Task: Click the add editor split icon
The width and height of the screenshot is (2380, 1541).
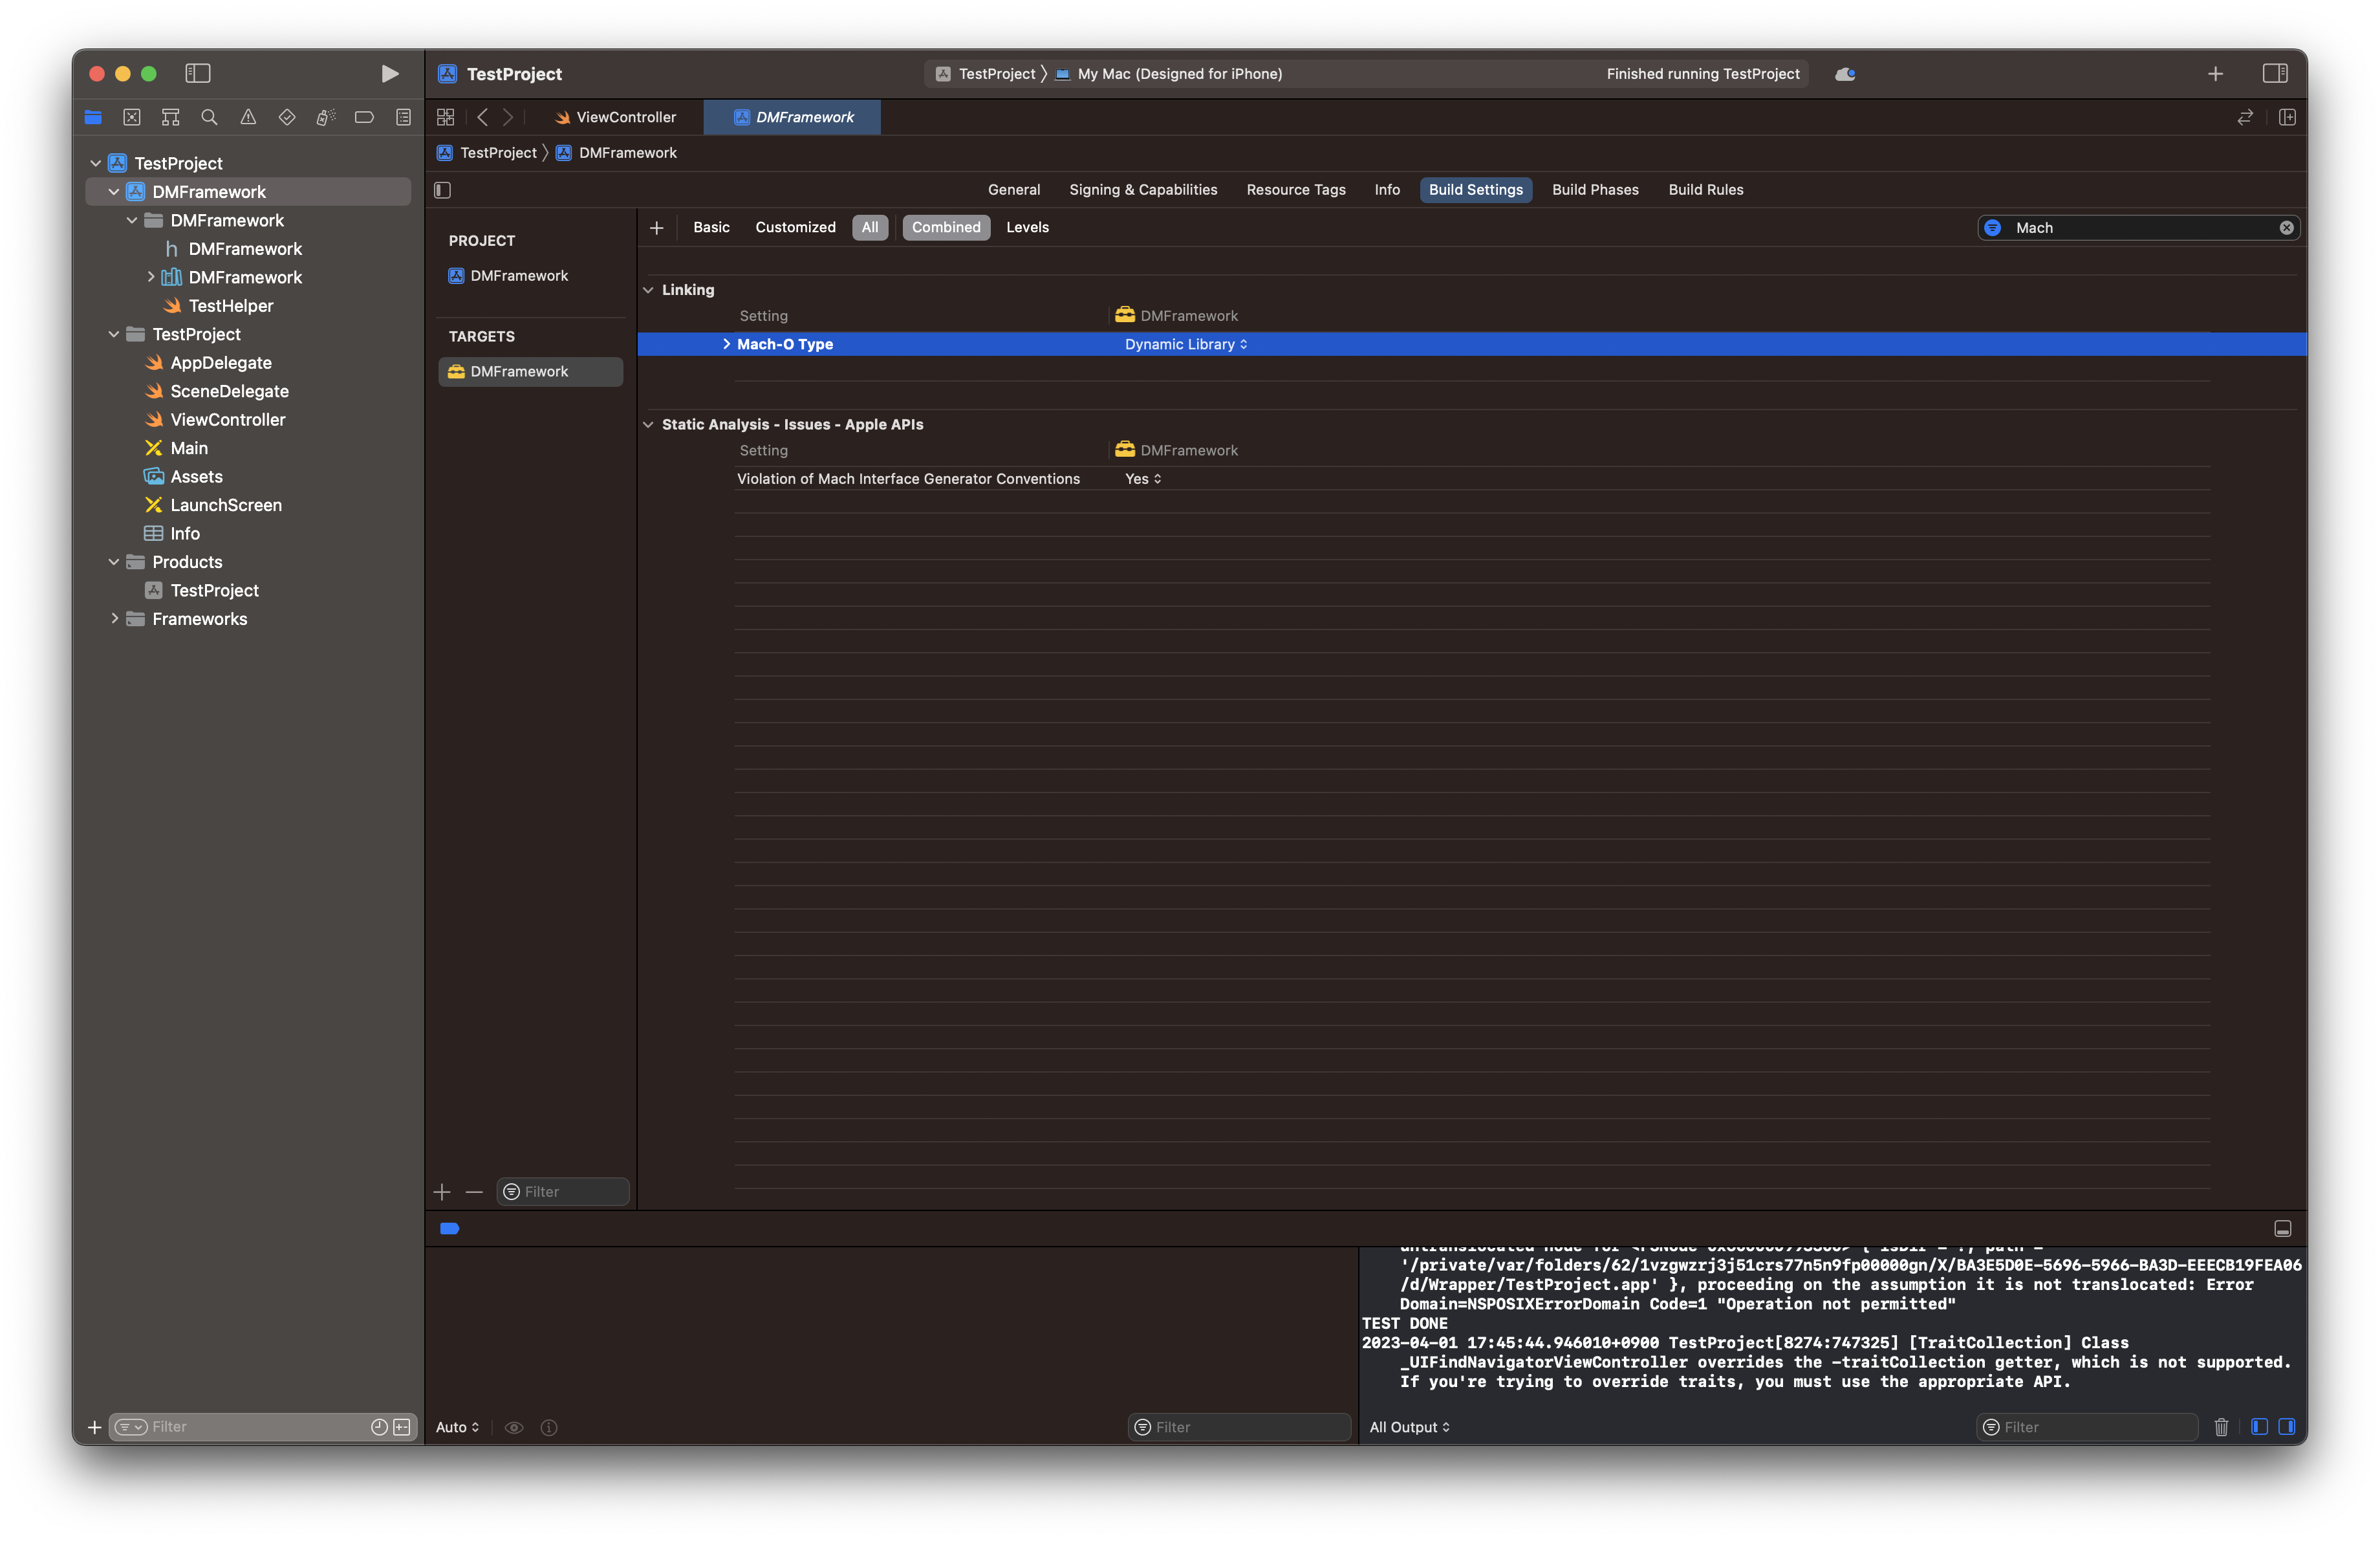Action: click(x=2287, y=117)
